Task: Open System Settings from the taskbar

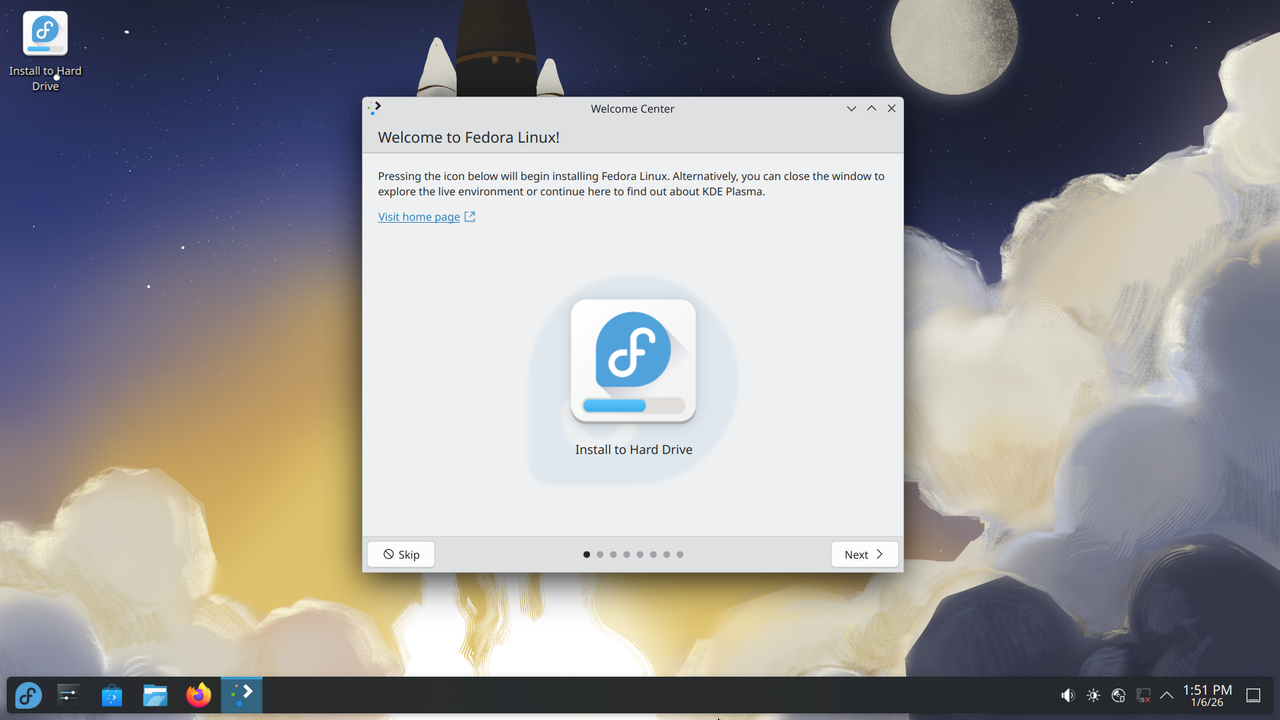Action: [x=68, y=695]
